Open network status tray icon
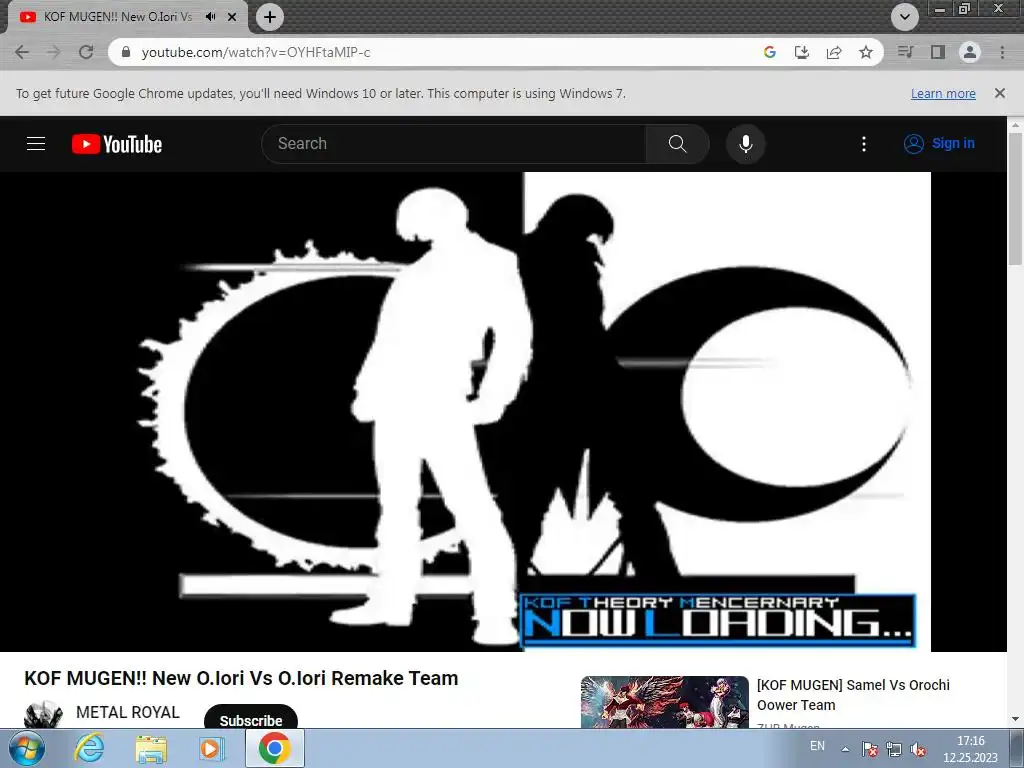1024x768 pixels. (x=894, y=749)
